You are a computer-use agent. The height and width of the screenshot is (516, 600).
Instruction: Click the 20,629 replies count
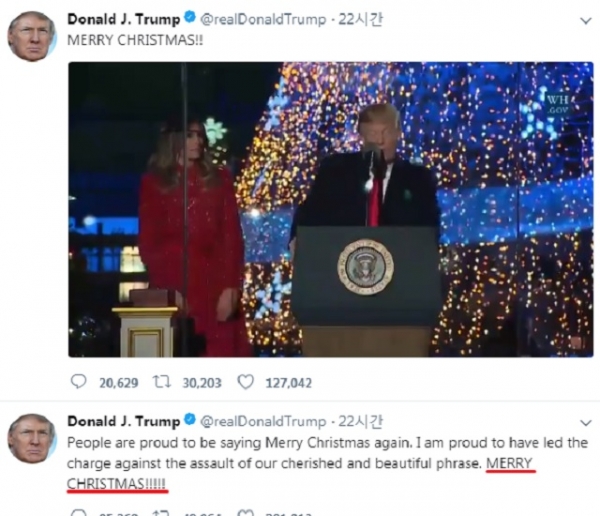pyautogui.click(x=119, y=383)
